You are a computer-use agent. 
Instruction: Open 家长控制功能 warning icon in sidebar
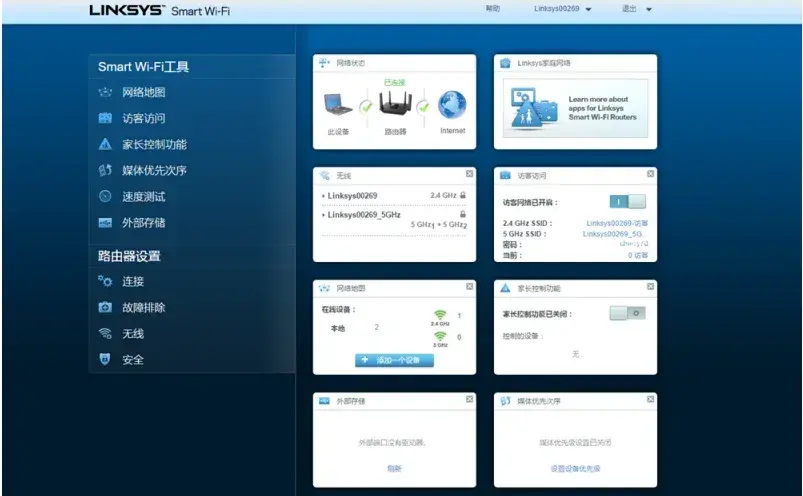105,145
